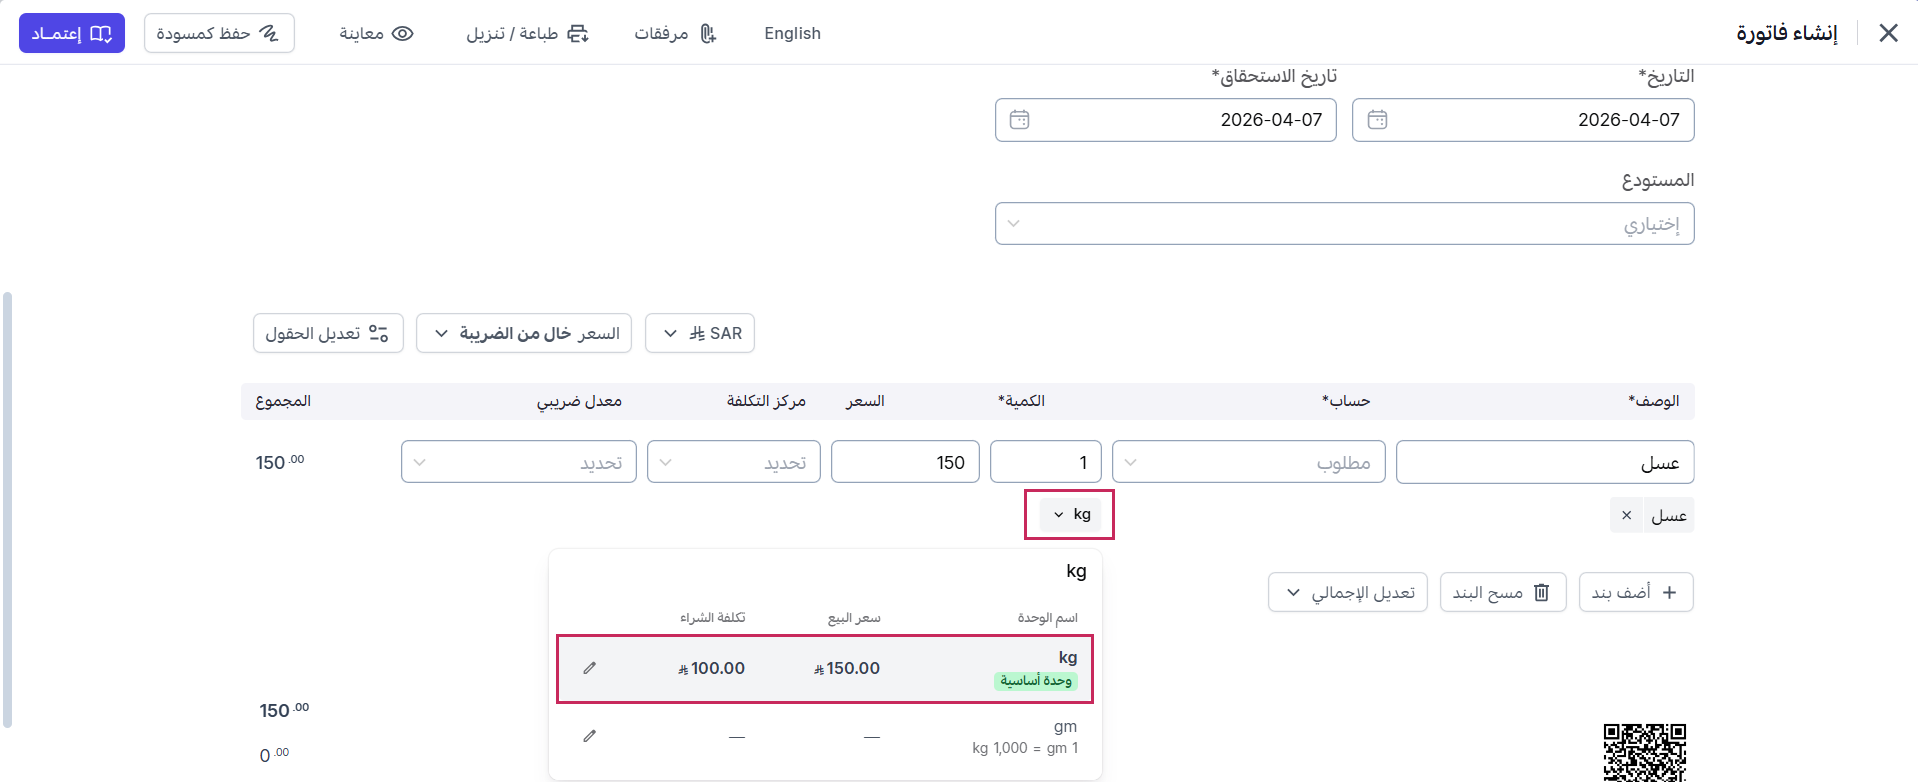Screen dimensions: 1918x782
Task: Click the pencil edit icon for the gm unit
Action: point(590,736)
